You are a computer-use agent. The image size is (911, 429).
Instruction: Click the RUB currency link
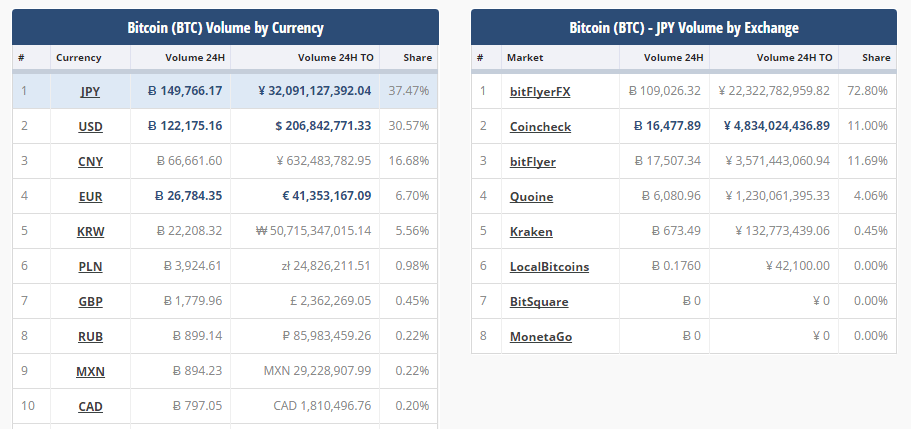[90, 337]
